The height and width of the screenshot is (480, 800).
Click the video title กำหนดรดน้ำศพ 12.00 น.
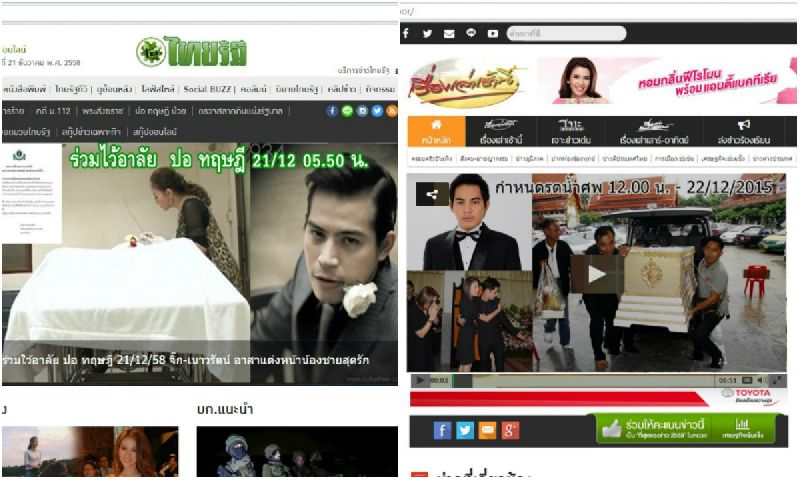point(634,187)
